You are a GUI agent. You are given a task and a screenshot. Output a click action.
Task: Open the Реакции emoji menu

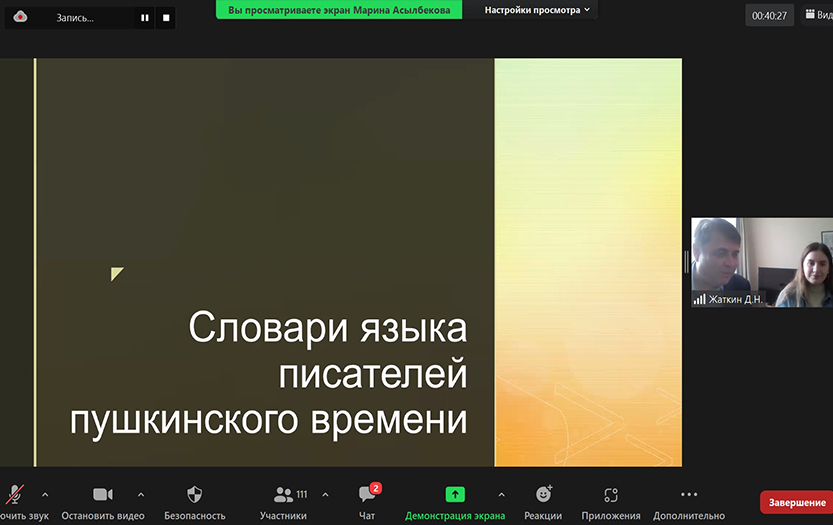(x=543, y=495)
